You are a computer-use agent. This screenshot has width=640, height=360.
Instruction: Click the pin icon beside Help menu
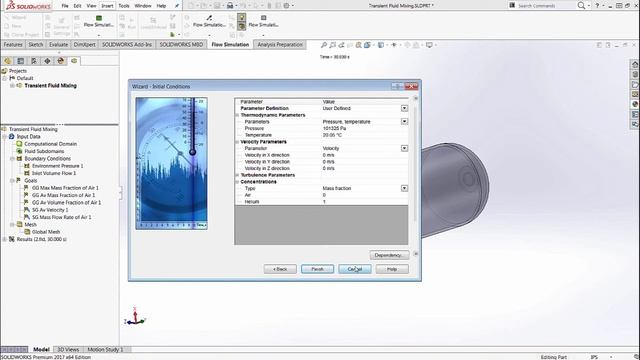coord(177,6)
